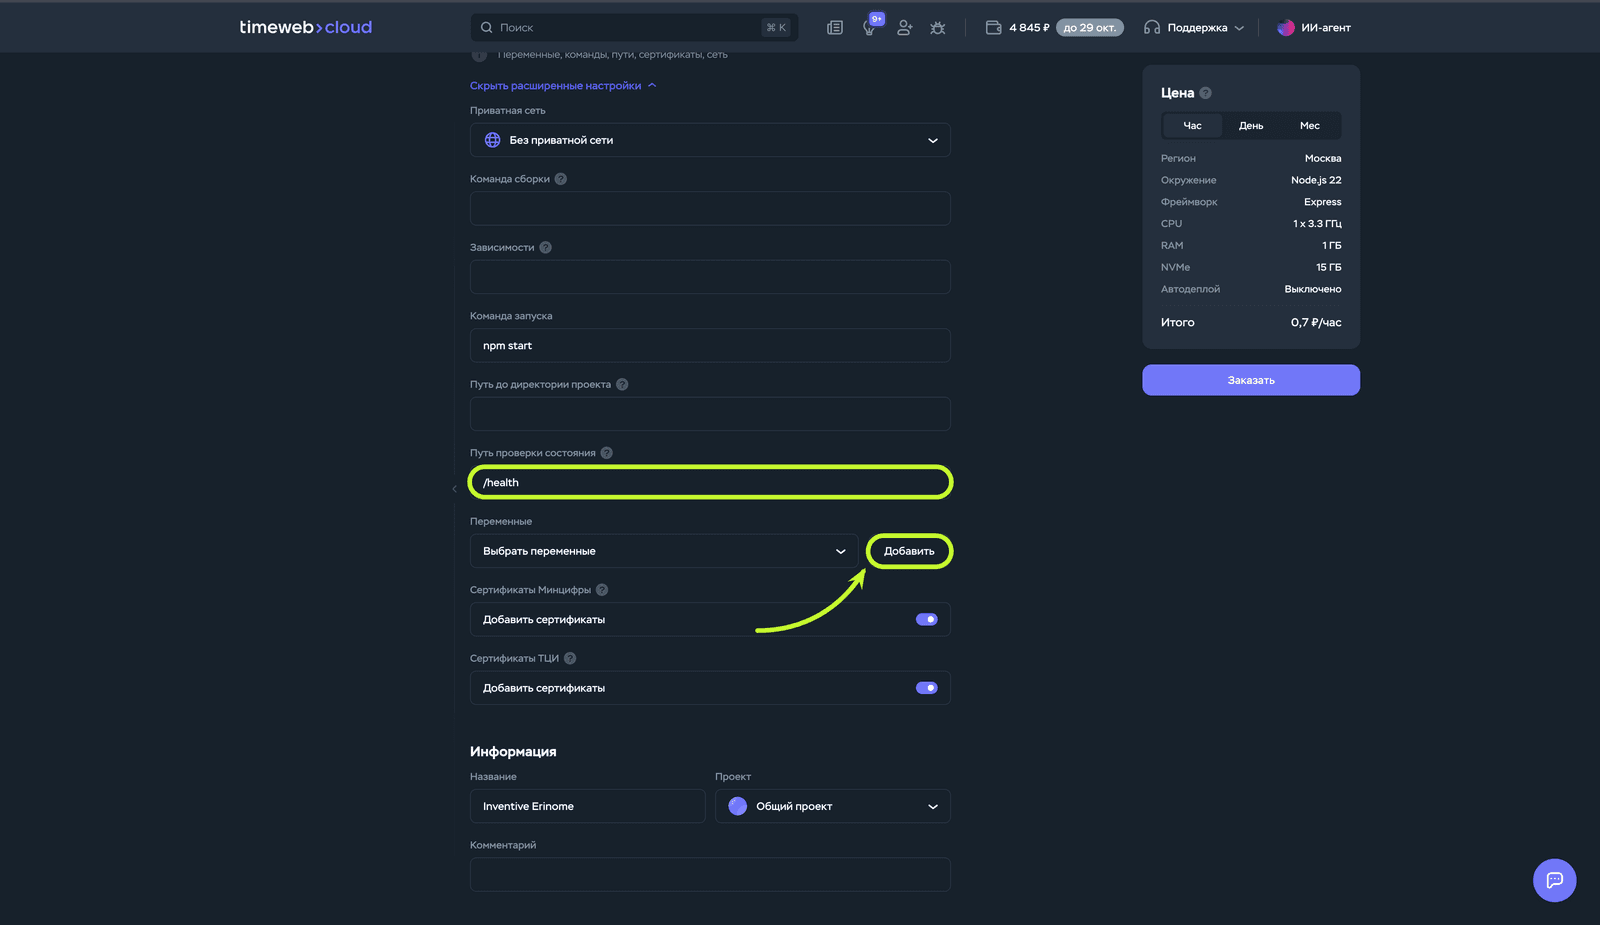Click the Команда запуска field with npm start
1600x925 pixels.
coord(710,345)
